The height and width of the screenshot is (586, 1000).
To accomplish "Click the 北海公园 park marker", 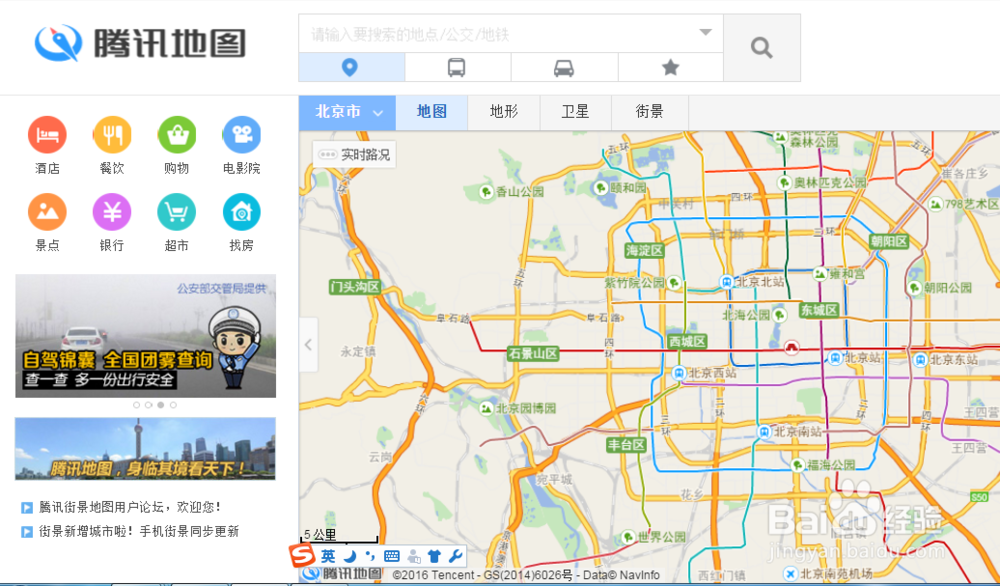I will (x=779, y=315).
